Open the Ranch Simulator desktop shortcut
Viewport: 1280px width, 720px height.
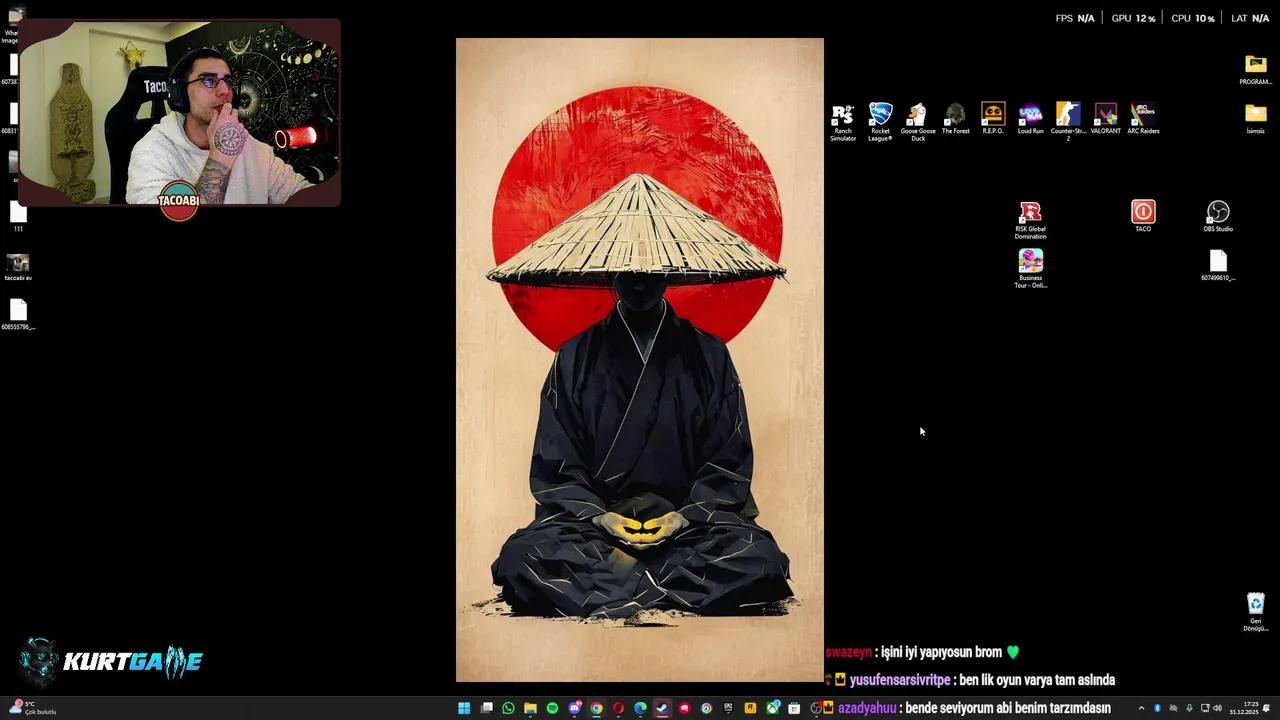click(x=843, y=122)
